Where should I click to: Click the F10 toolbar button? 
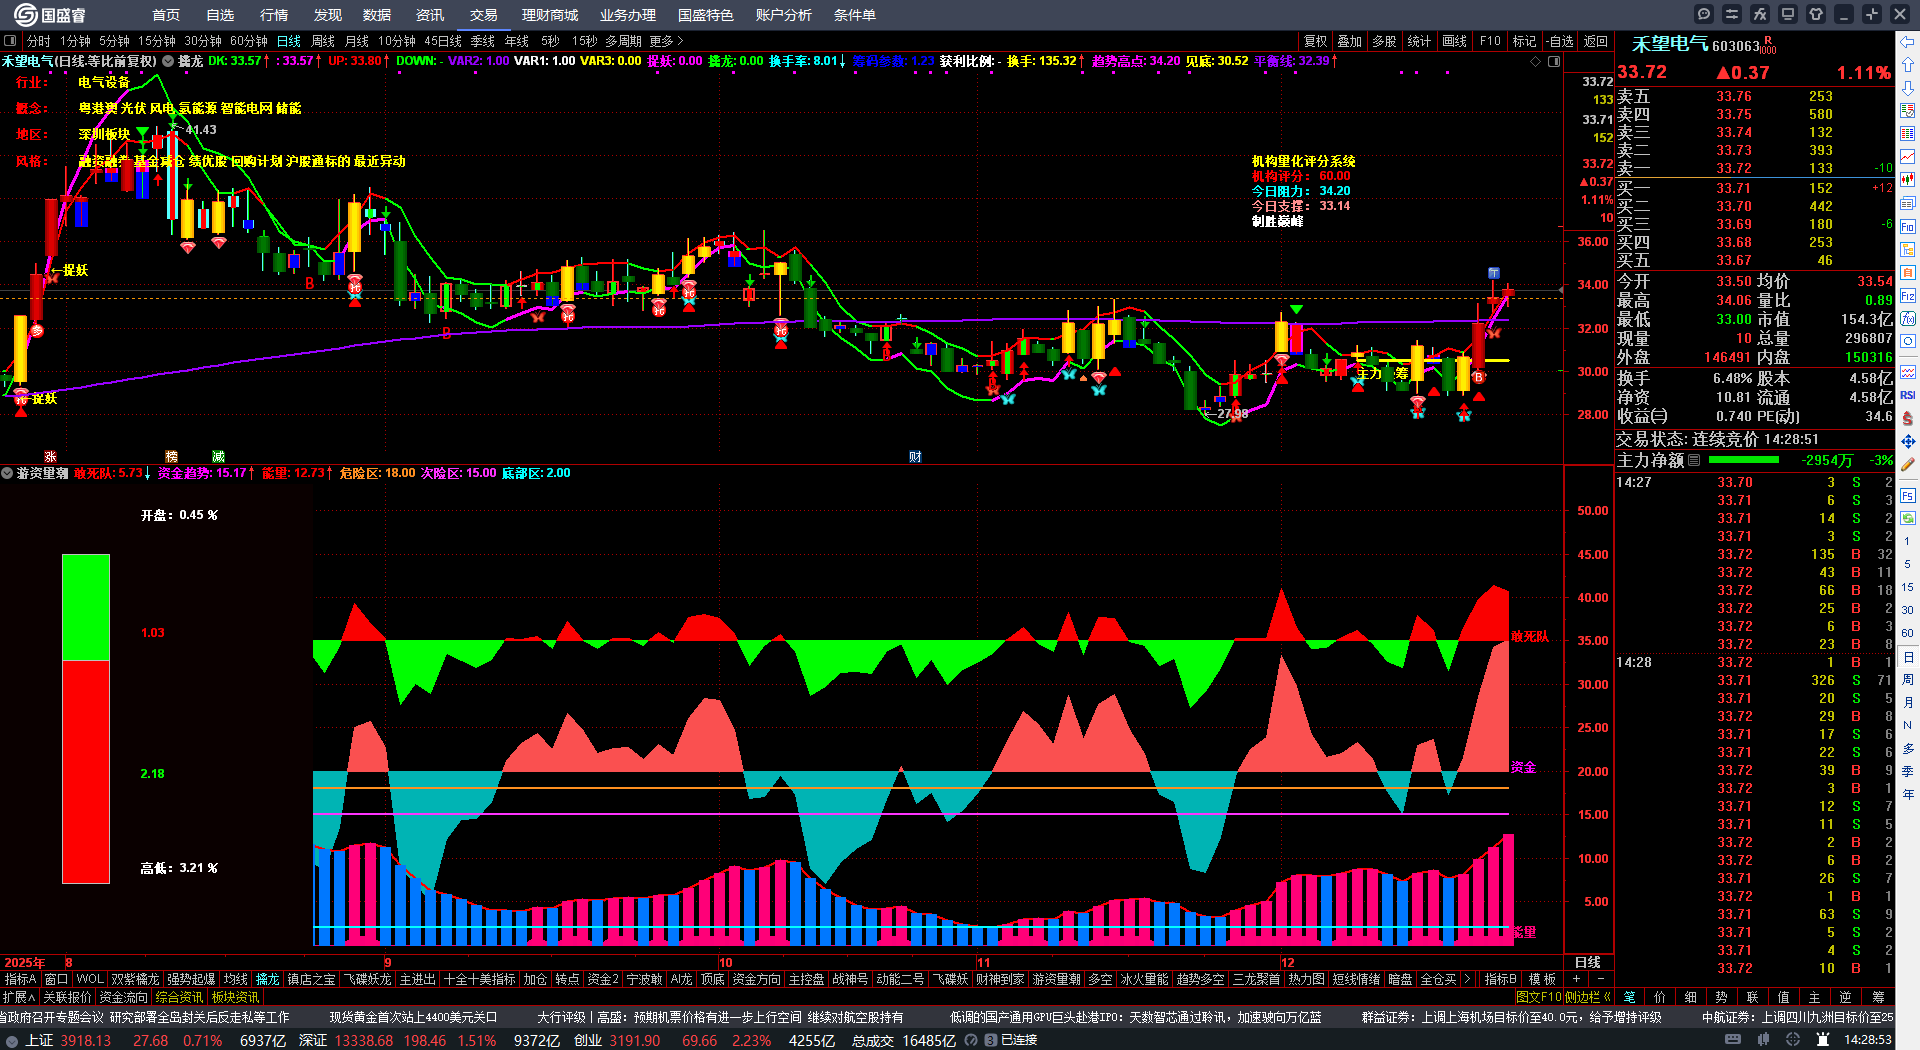[1490, 41]
